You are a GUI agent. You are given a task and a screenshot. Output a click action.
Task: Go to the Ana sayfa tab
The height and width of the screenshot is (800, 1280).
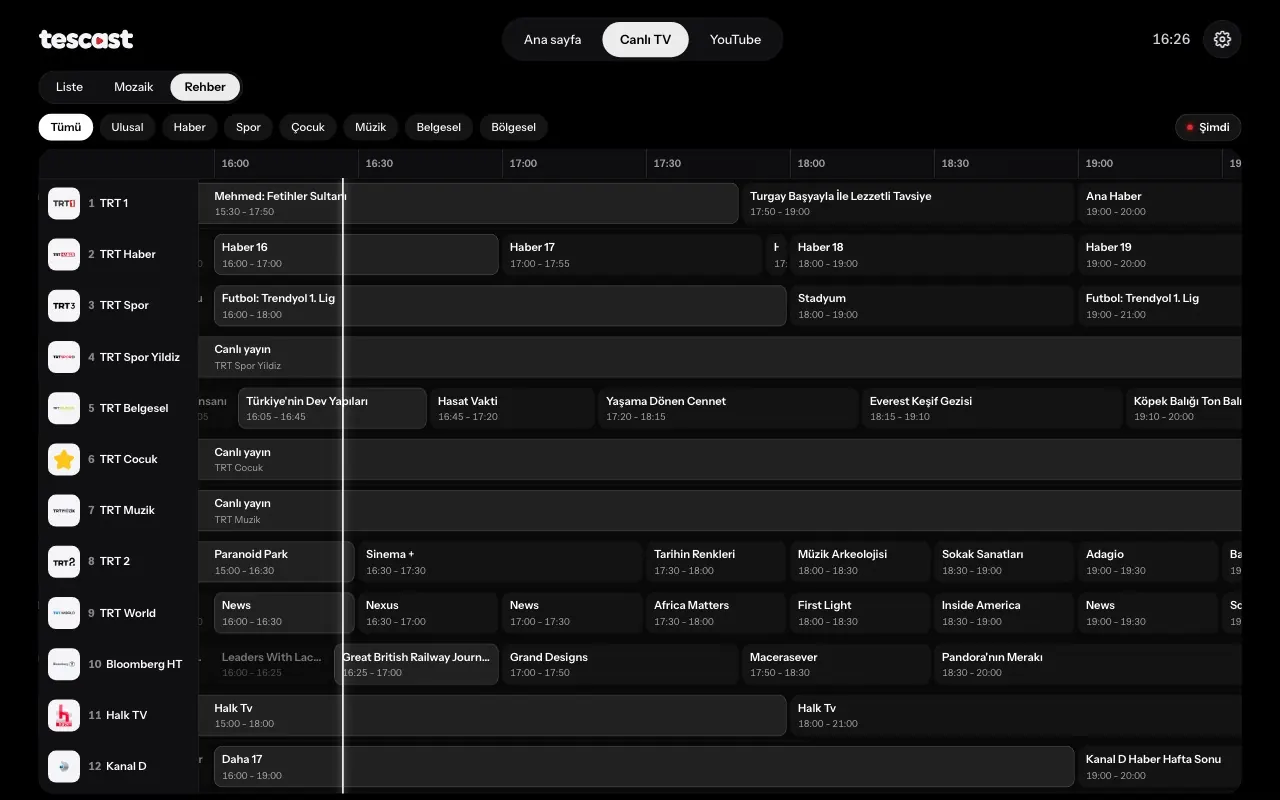point(552,39)
